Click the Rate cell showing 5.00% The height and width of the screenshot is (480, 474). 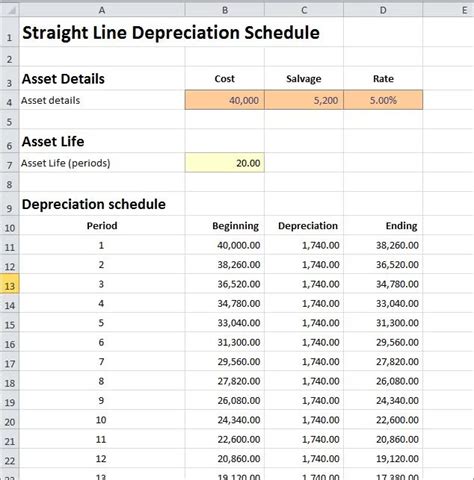point(383,100)
